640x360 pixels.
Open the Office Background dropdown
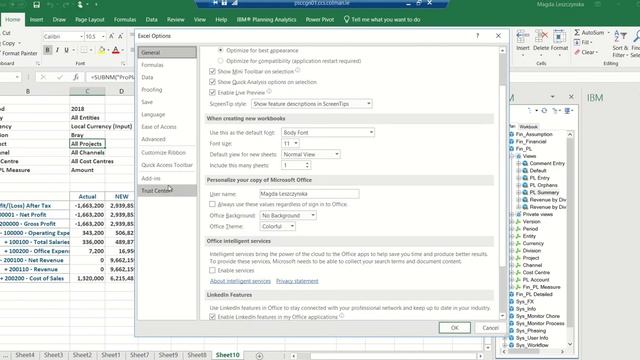[288, 215]
